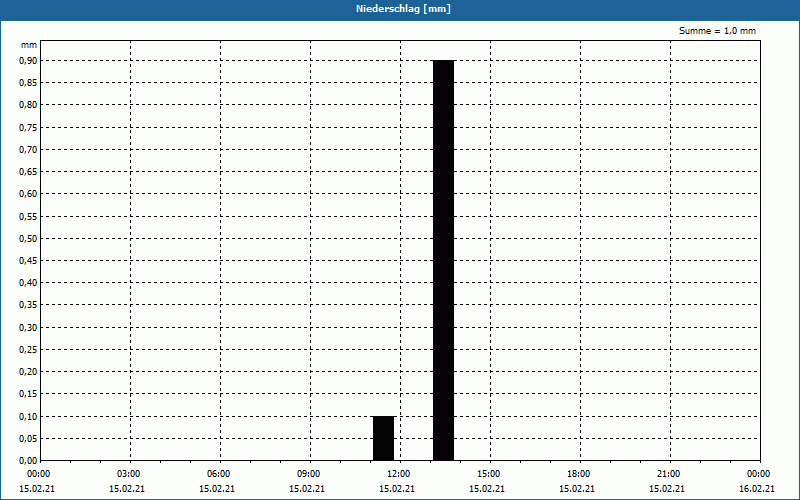The image size is (800, 500).
Task: Click the "mm" unit label above the y-axis
Action: 29,45
